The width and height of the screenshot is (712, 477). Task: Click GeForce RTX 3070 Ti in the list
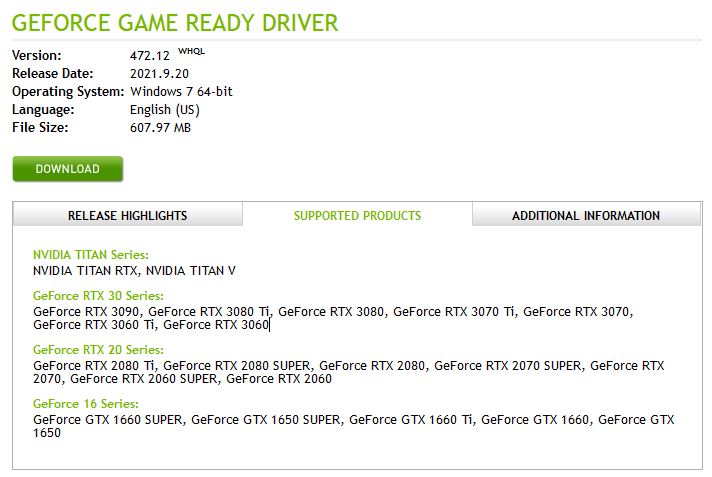pos(454,312)
